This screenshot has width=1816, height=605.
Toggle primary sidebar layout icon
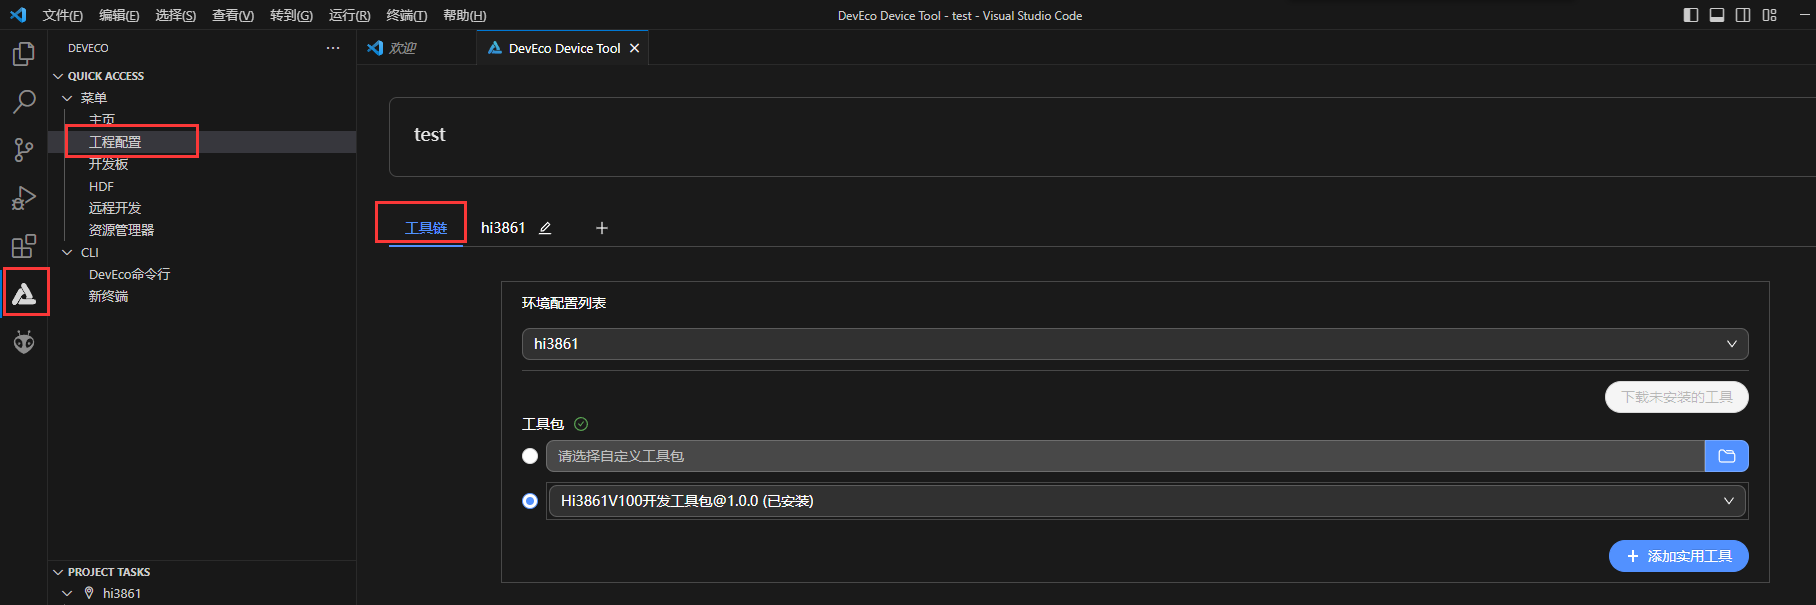point(1691,15)
